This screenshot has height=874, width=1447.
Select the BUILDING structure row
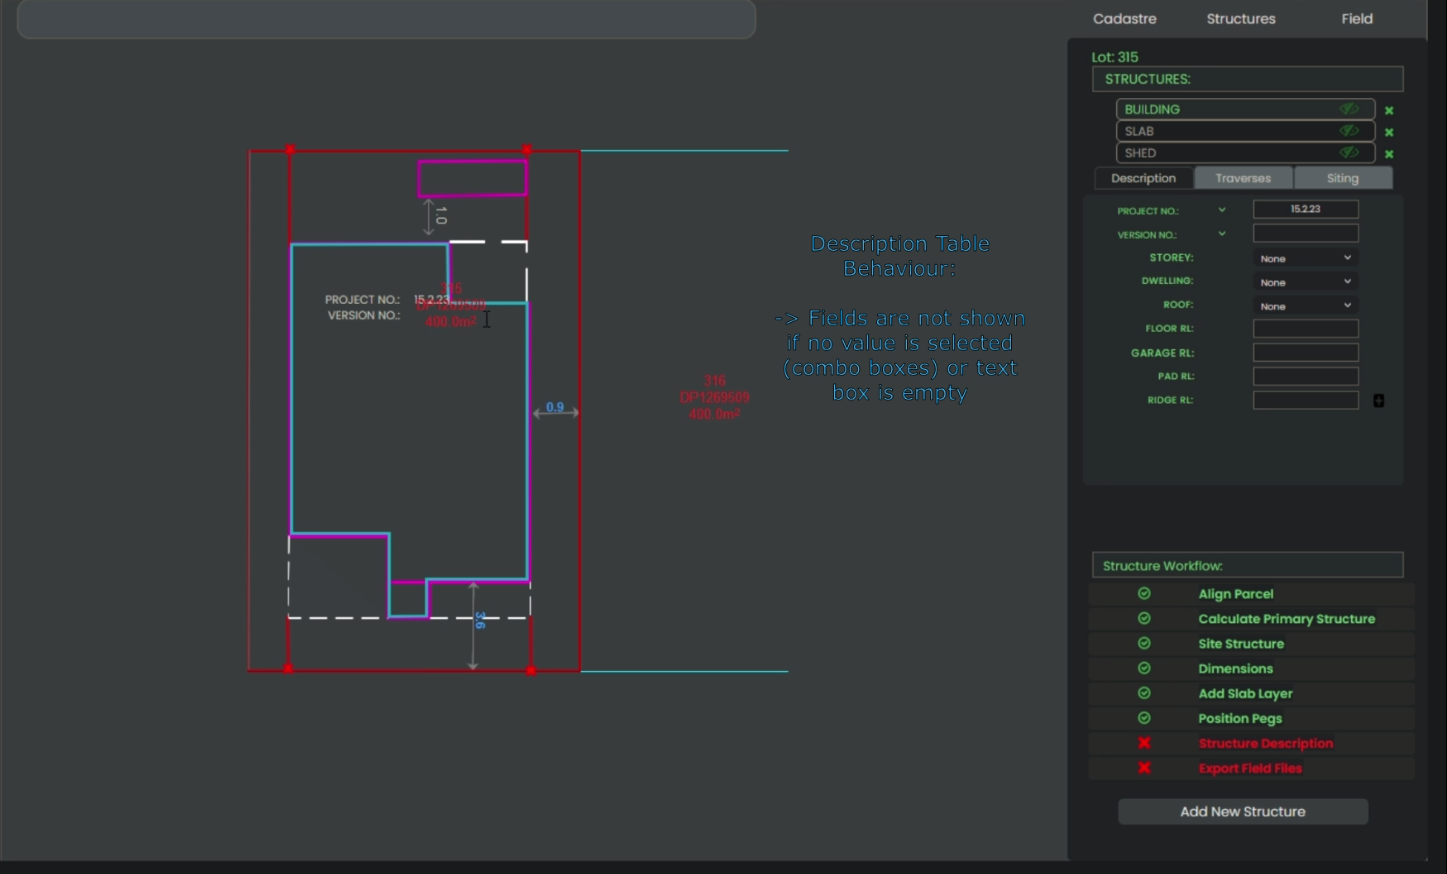click(x=1245, y=109)
